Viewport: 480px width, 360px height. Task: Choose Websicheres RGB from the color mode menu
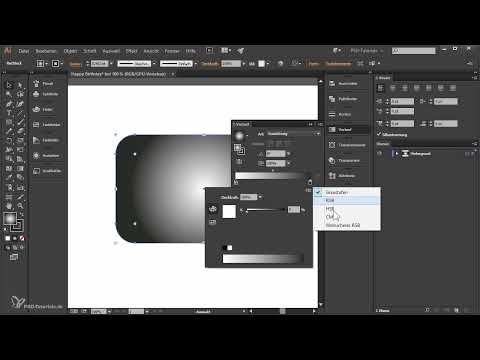(347, 225)
